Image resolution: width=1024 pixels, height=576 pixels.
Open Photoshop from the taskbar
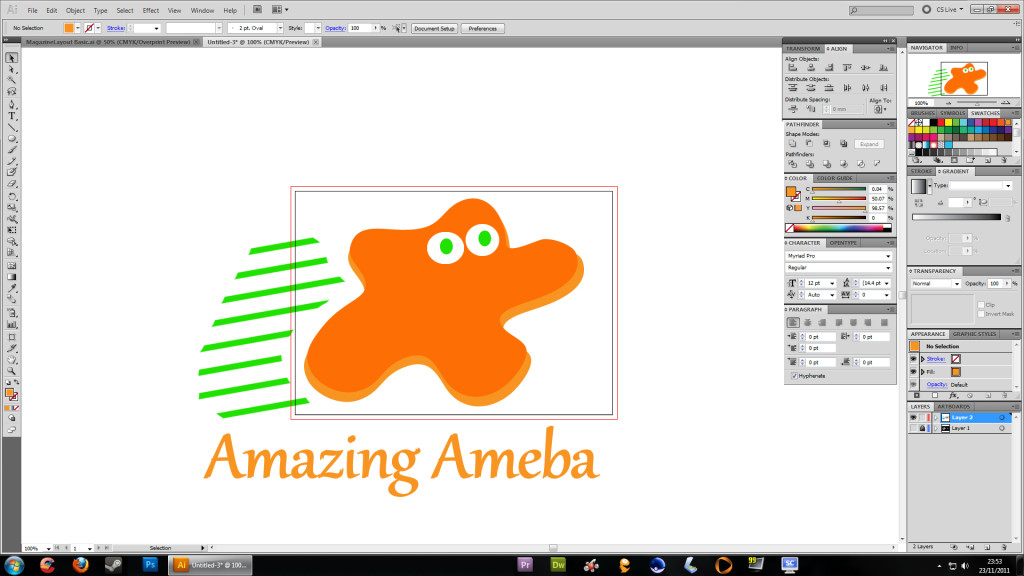[150, 565]
